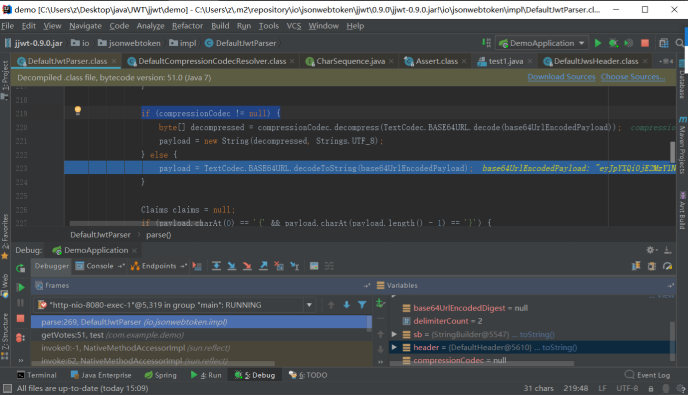The width and height of the screenshot is (688, 396).
Task: Hide the Debug tool window with the download-arrow icon
Action: coord(667,250)
